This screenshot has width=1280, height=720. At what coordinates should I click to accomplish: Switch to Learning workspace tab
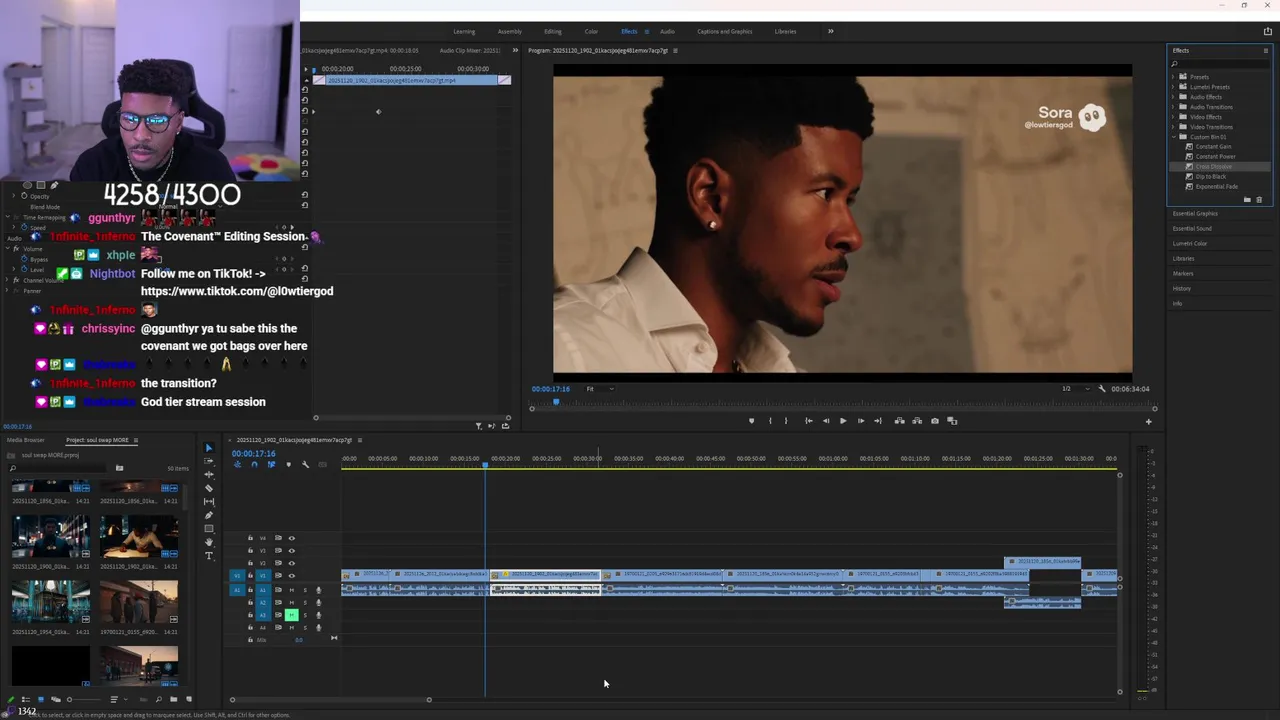coord(464,31)
